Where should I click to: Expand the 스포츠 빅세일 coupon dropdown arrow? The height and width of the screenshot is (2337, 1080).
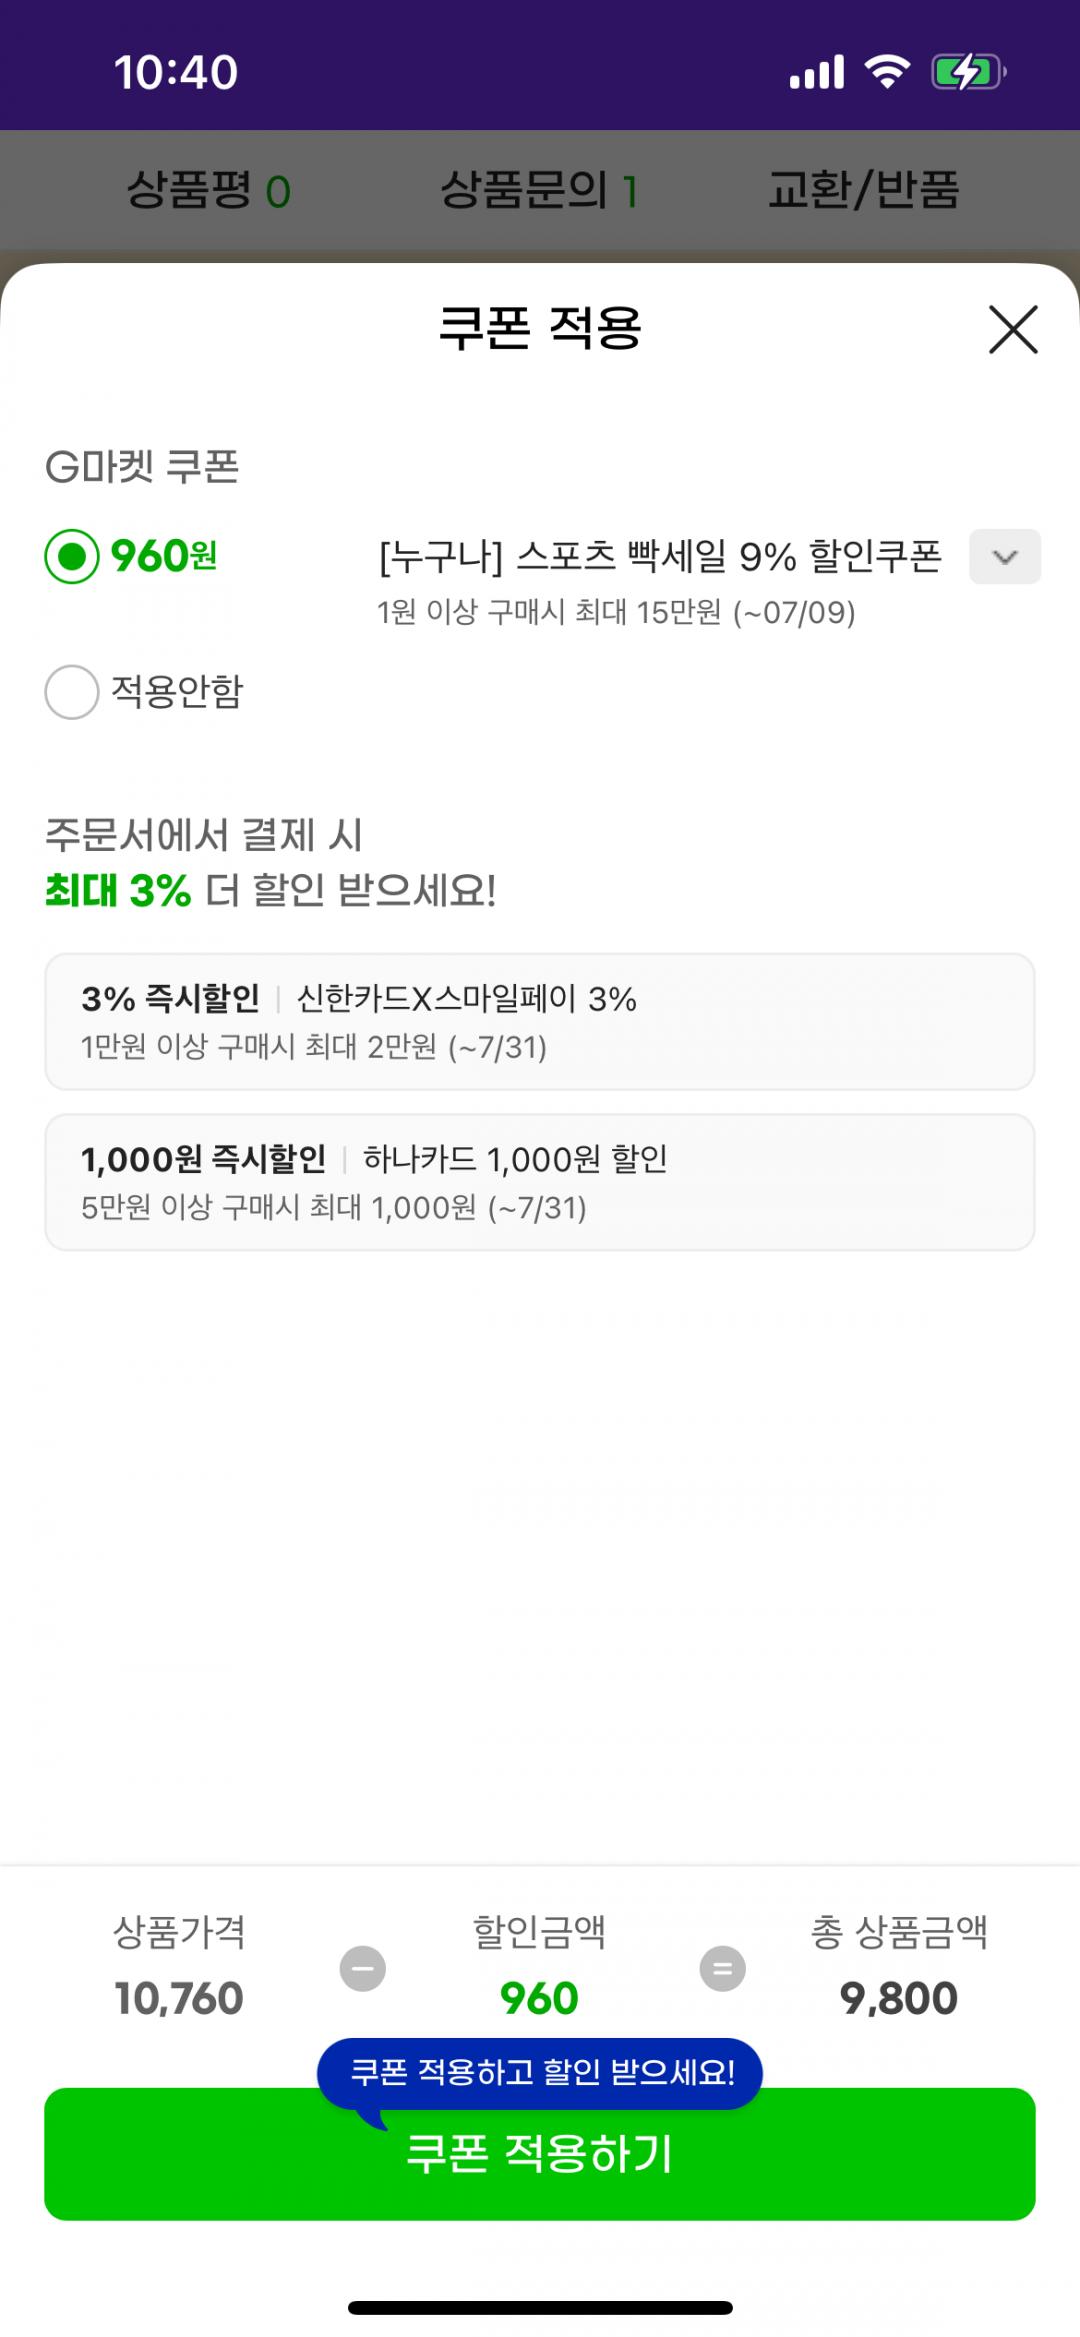tap(1004, 556)
